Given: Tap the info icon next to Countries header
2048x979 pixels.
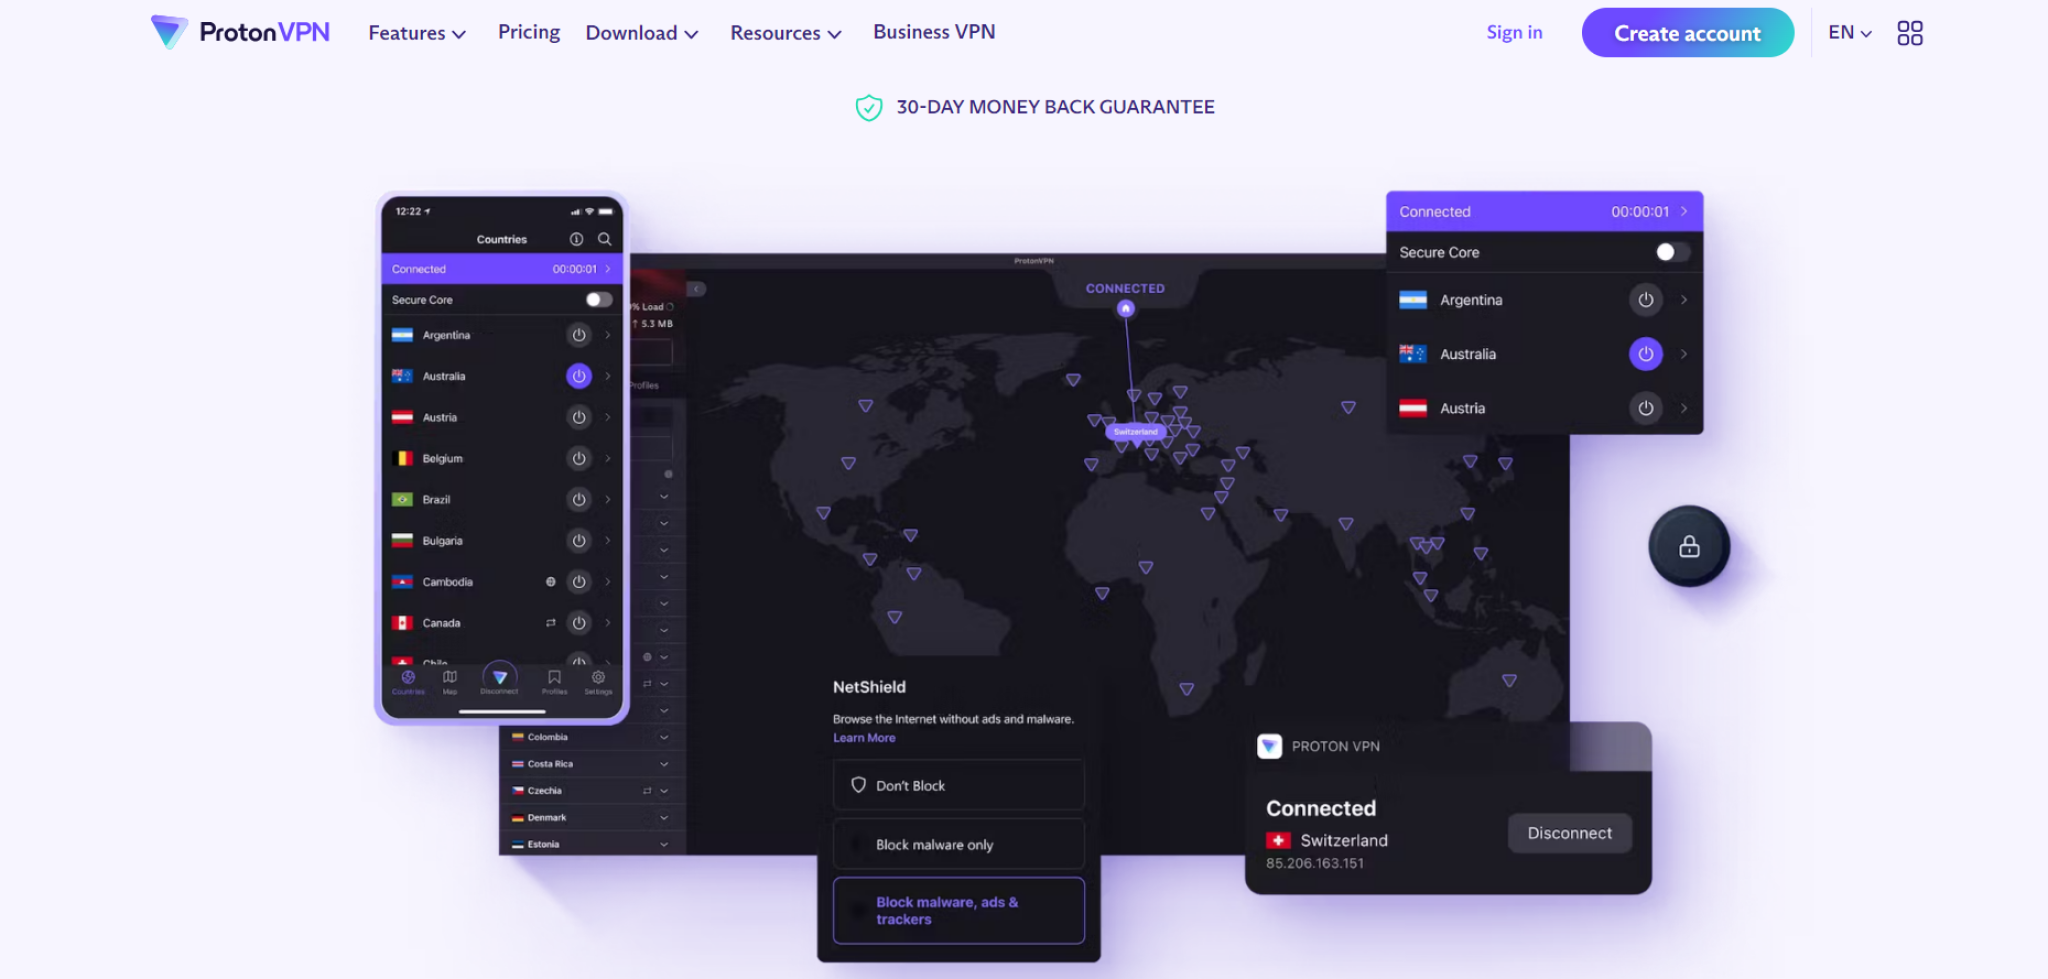Looking at the screenshot, I should click(576, 239).
